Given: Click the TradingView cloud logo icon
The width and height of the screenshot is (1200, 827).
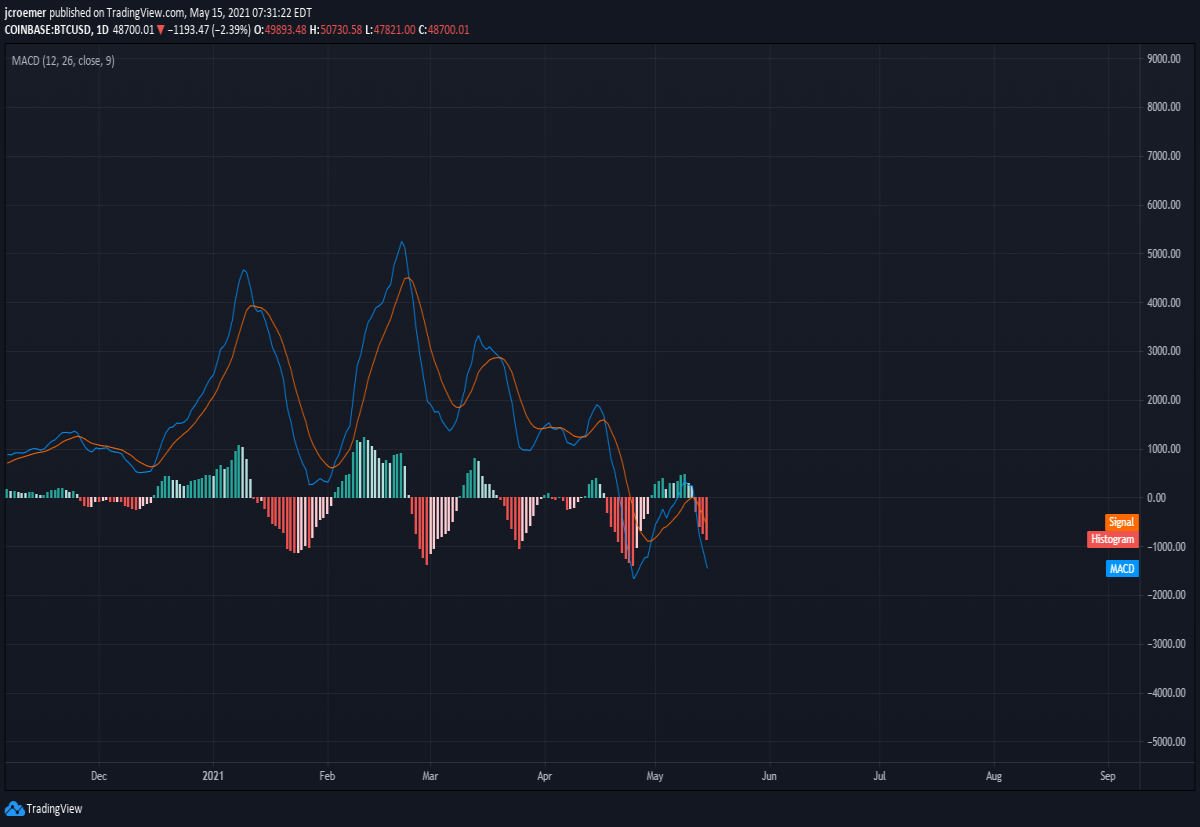Looking at the screenshot, I should [14, 809].
